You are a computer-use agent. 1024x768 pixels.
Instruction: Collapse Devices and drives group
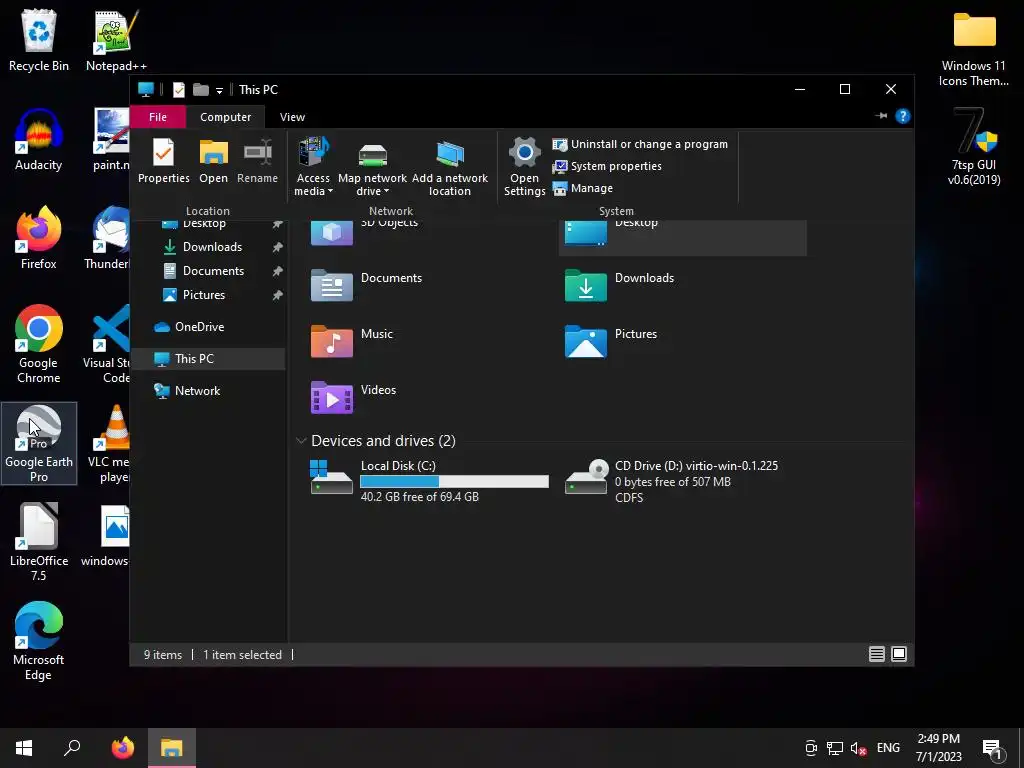(x=301, y=441)
